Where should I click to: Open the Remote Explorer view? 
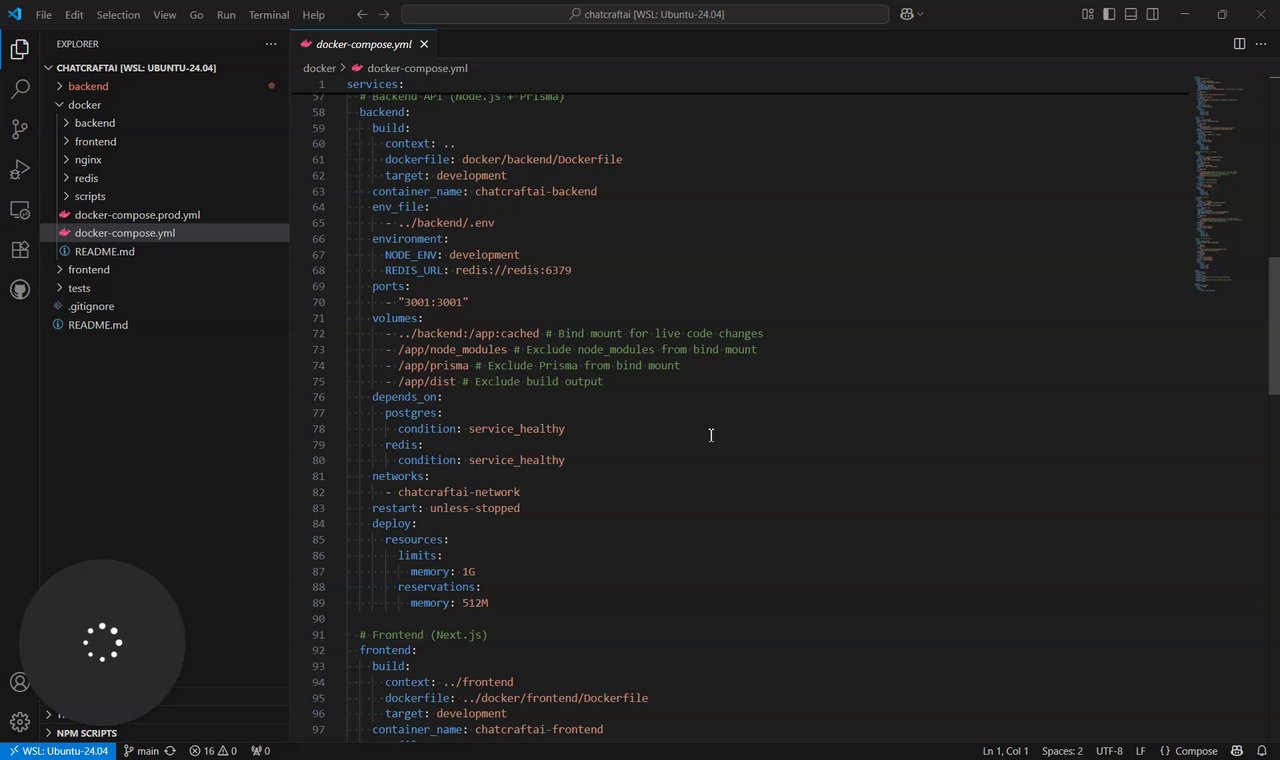point(19,210)
